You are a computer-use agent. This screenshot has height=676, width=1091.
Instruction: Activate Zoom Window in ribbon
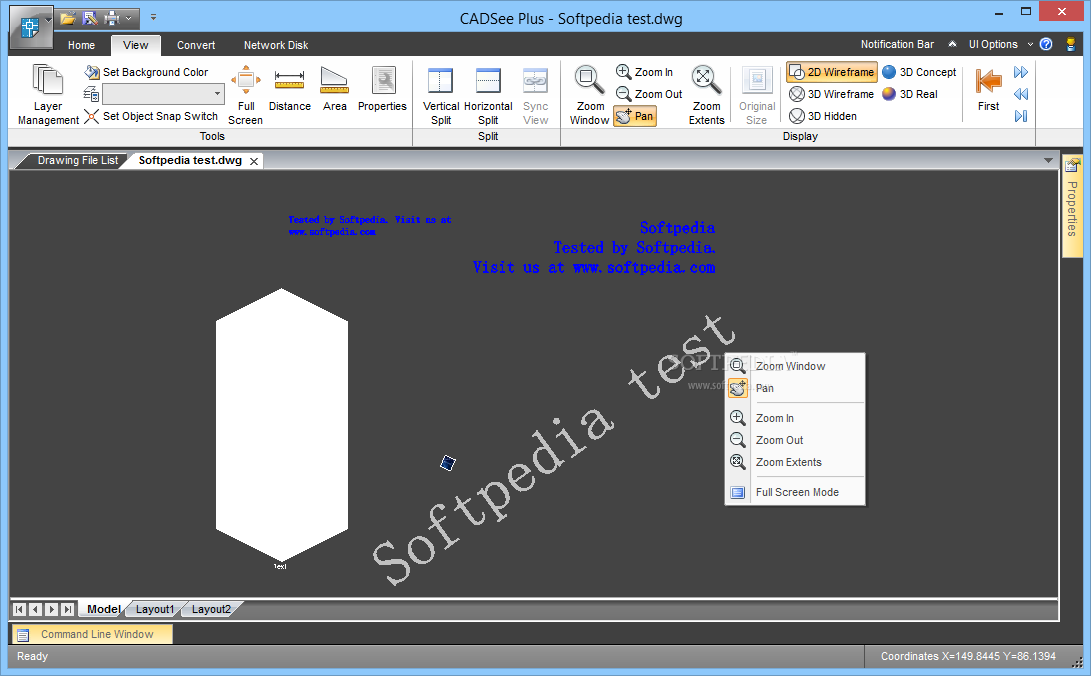point(589,95)
